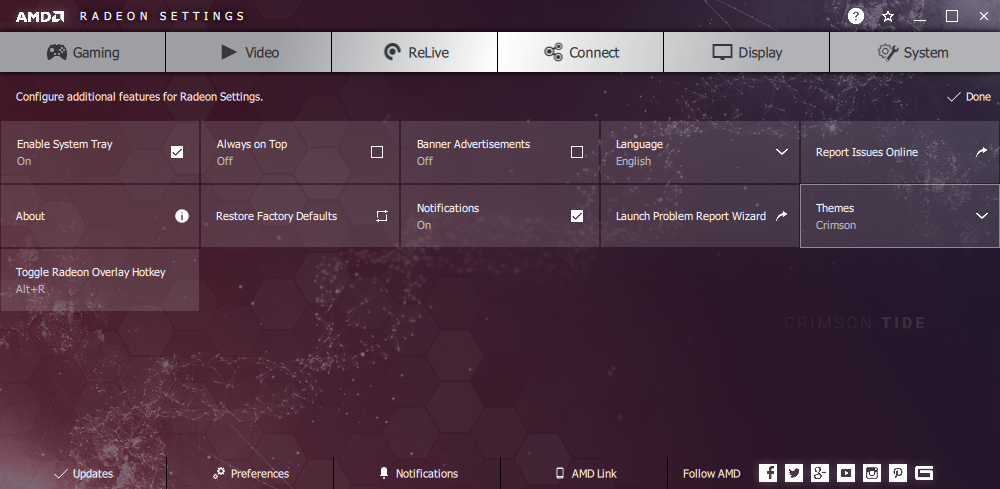Switch to the Video tab
The width and height of the screenshot is (1000, 489).
(x=249, y=52)
